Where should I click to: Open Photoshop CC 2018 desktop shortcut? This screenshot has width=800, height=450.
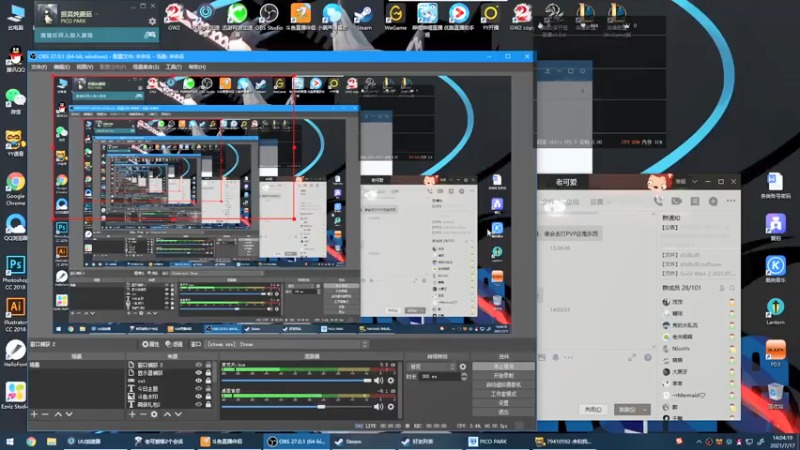tap(15, 273)
